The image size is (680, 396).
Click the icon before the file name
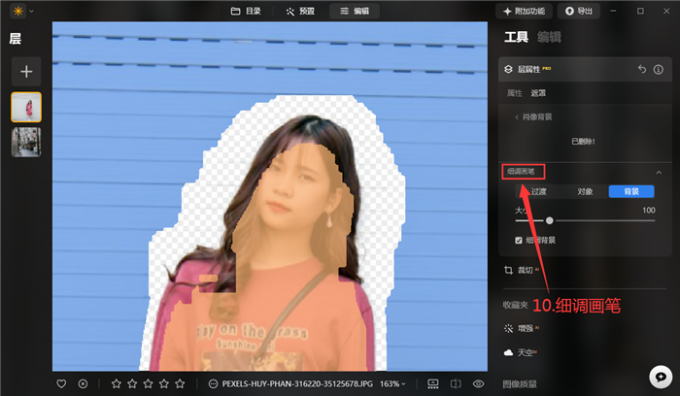point(213,384)
